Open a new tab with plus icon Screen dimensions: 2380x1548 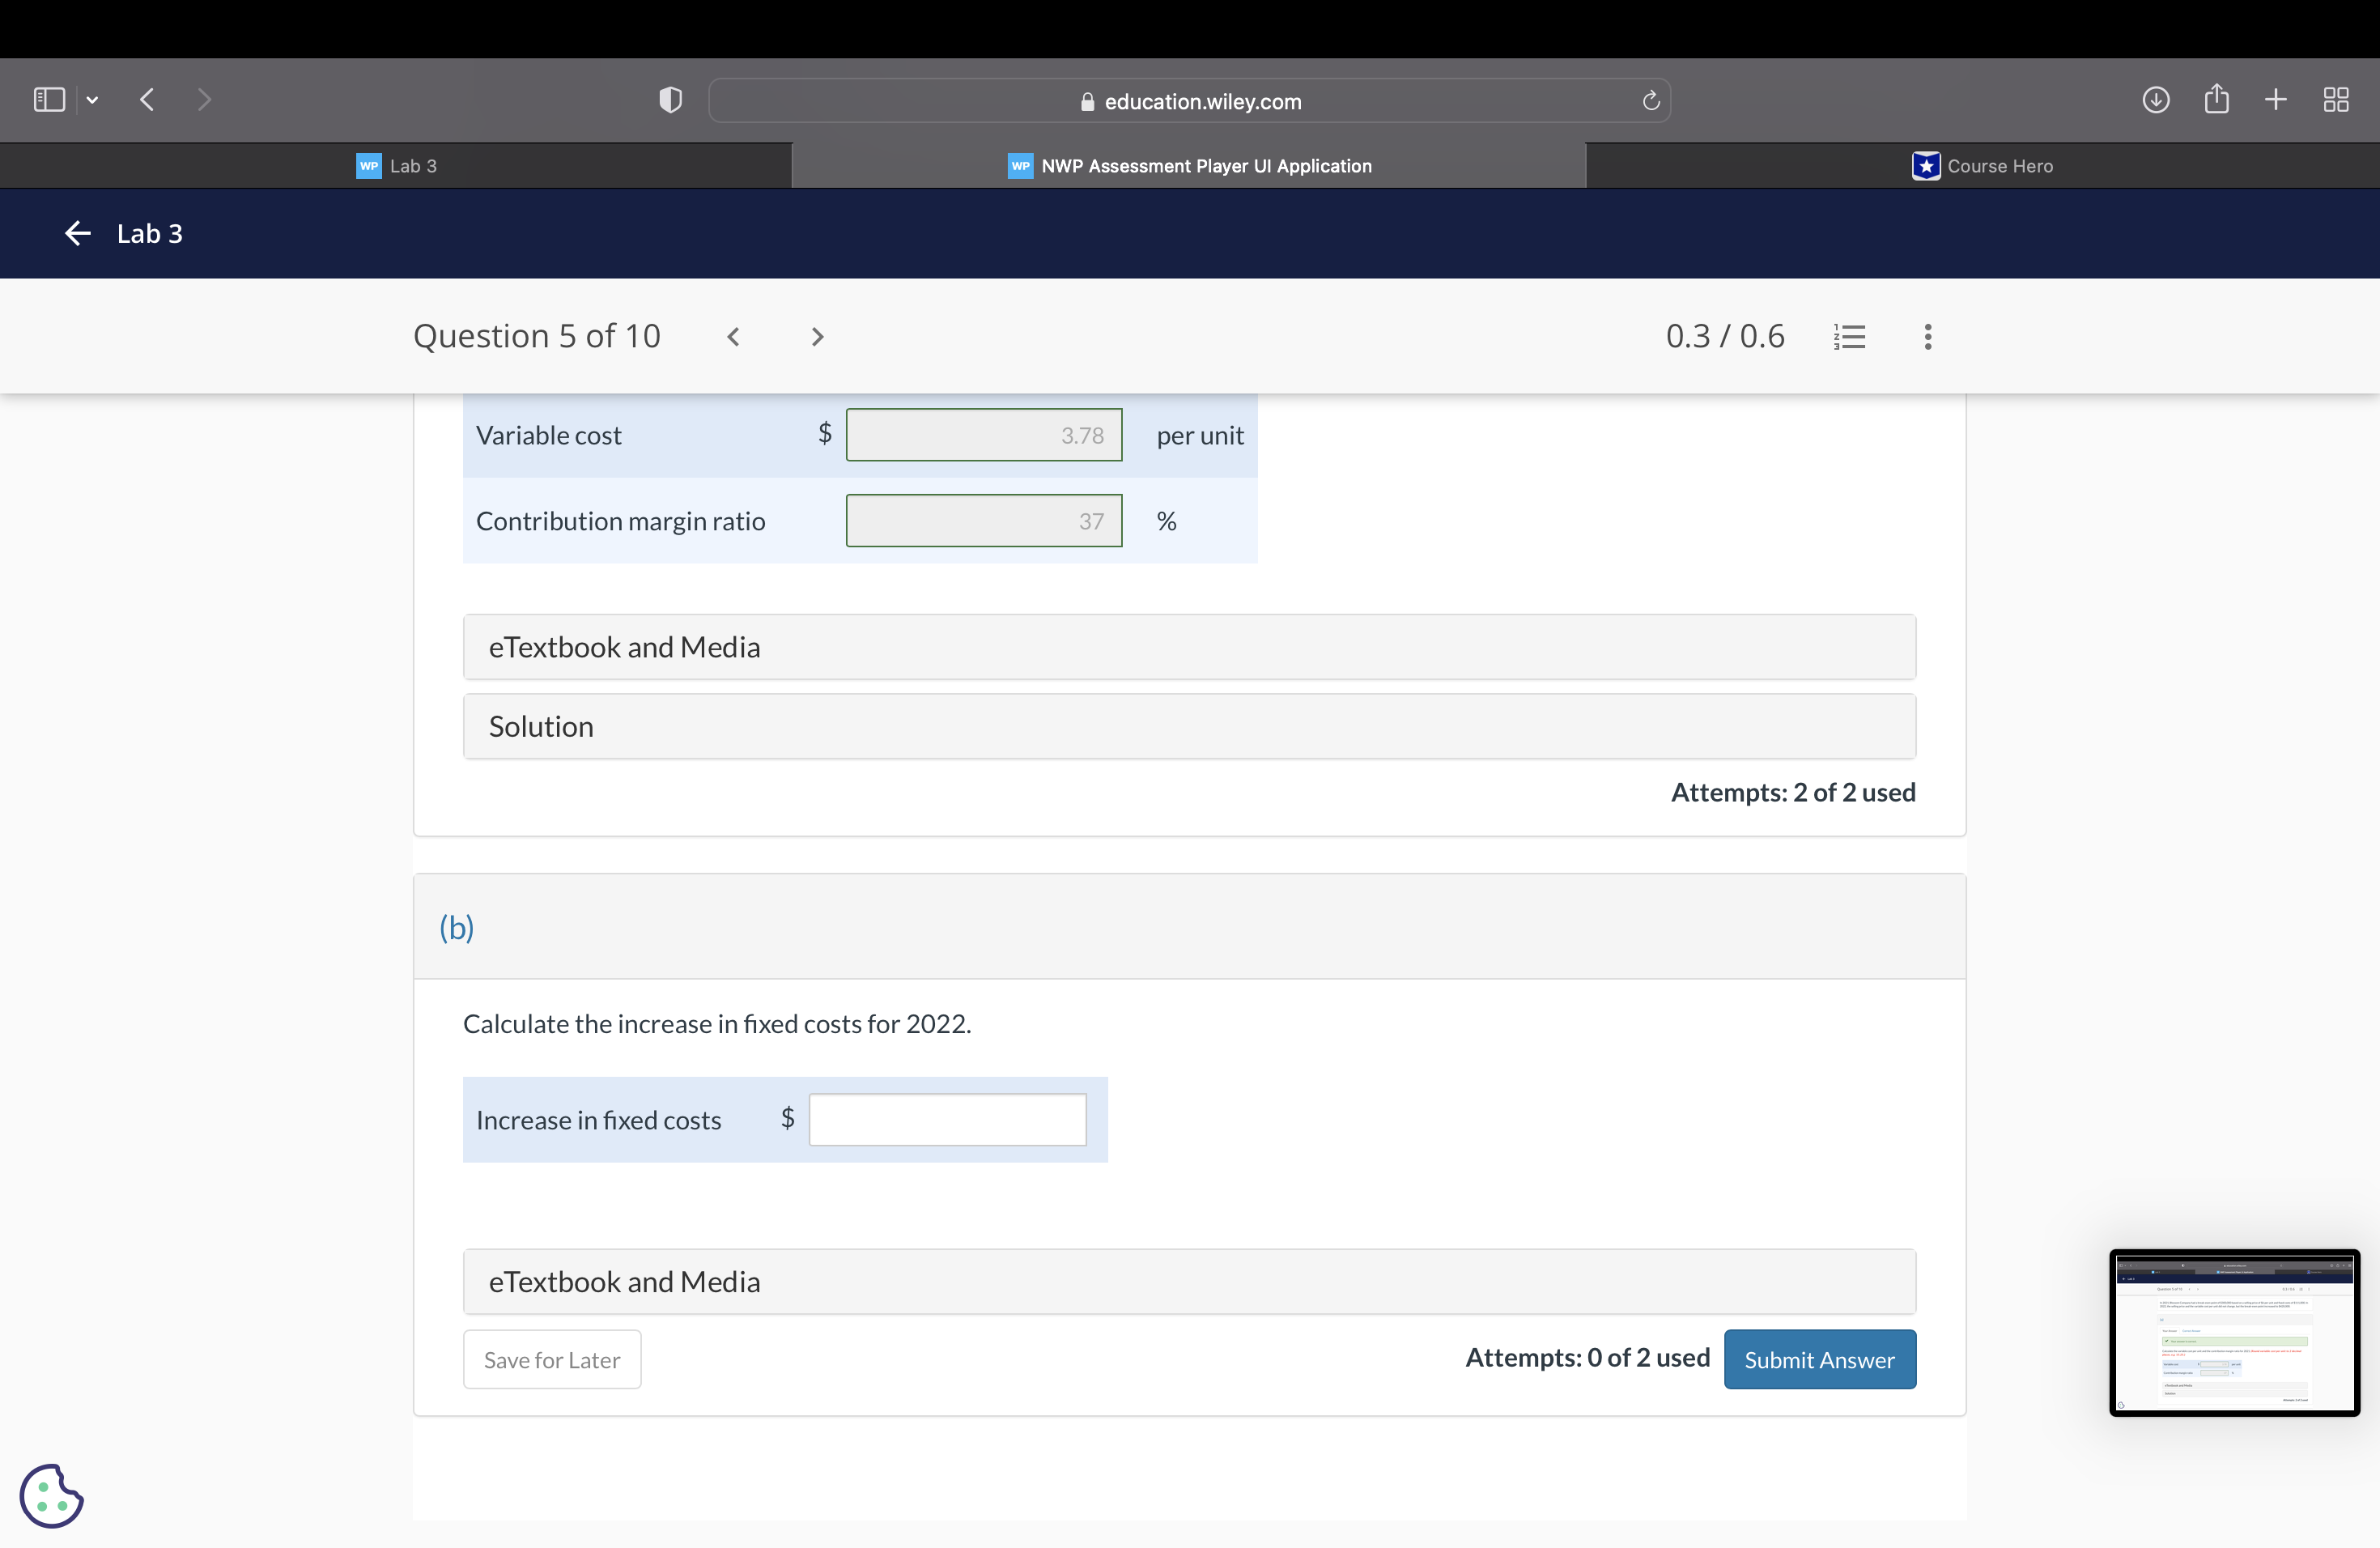pyautogui.click(x=2275, y=99)
